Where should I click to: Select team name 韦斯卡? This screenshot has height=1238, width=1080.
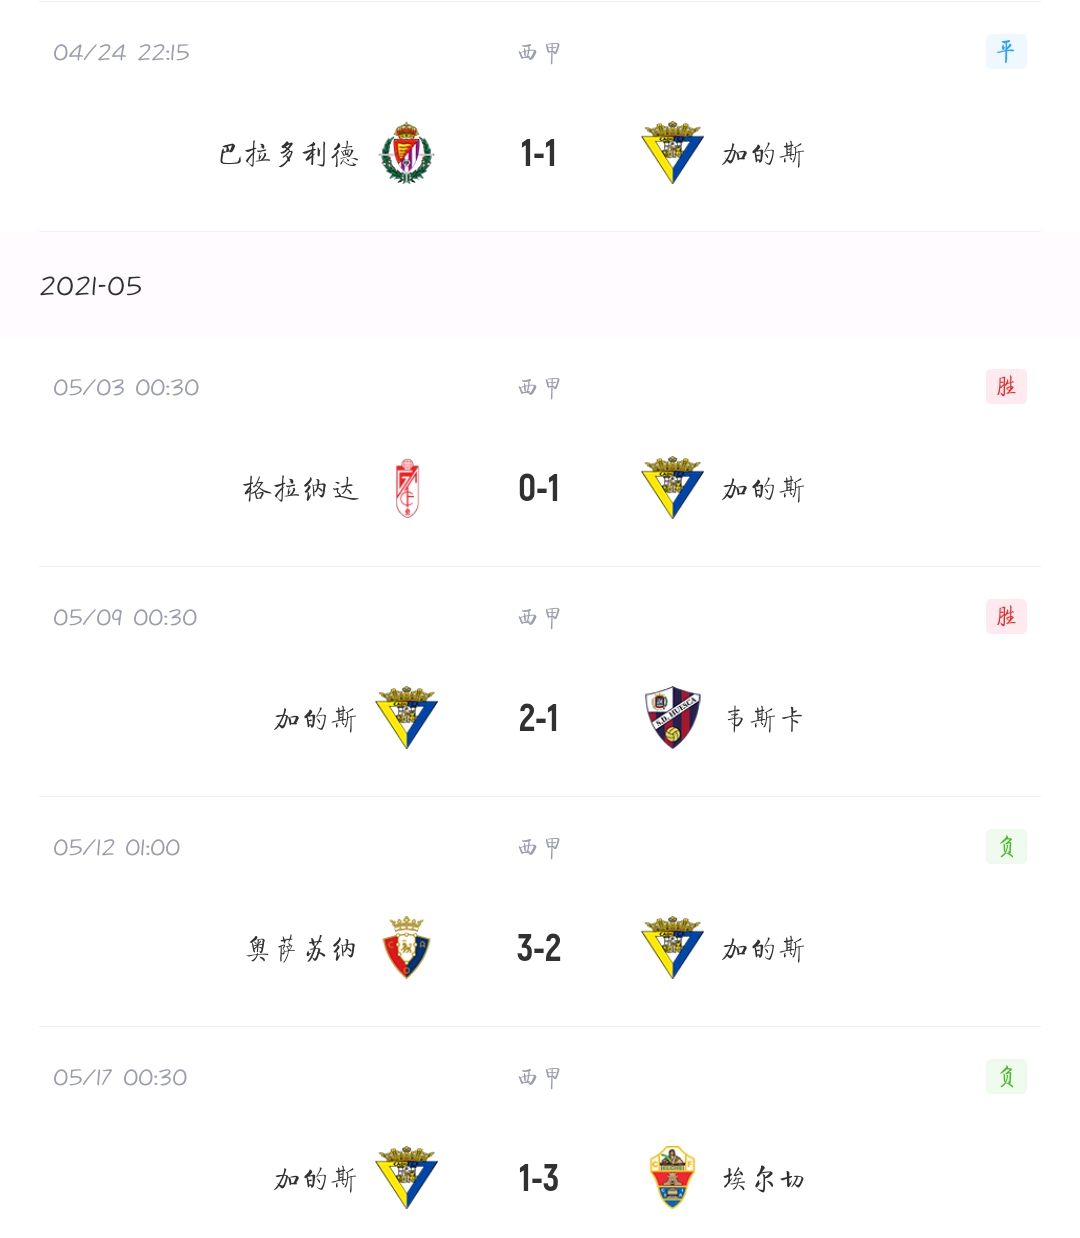pos(765,719)
